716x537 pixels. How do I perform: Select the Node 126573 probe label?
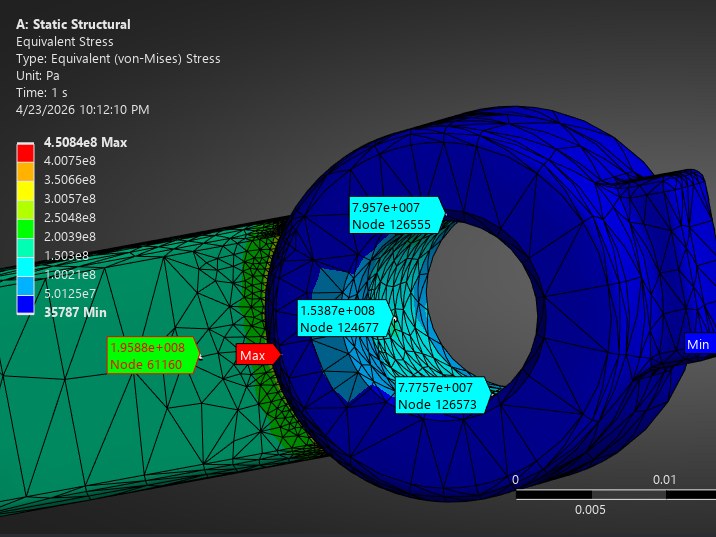[442, 395]
